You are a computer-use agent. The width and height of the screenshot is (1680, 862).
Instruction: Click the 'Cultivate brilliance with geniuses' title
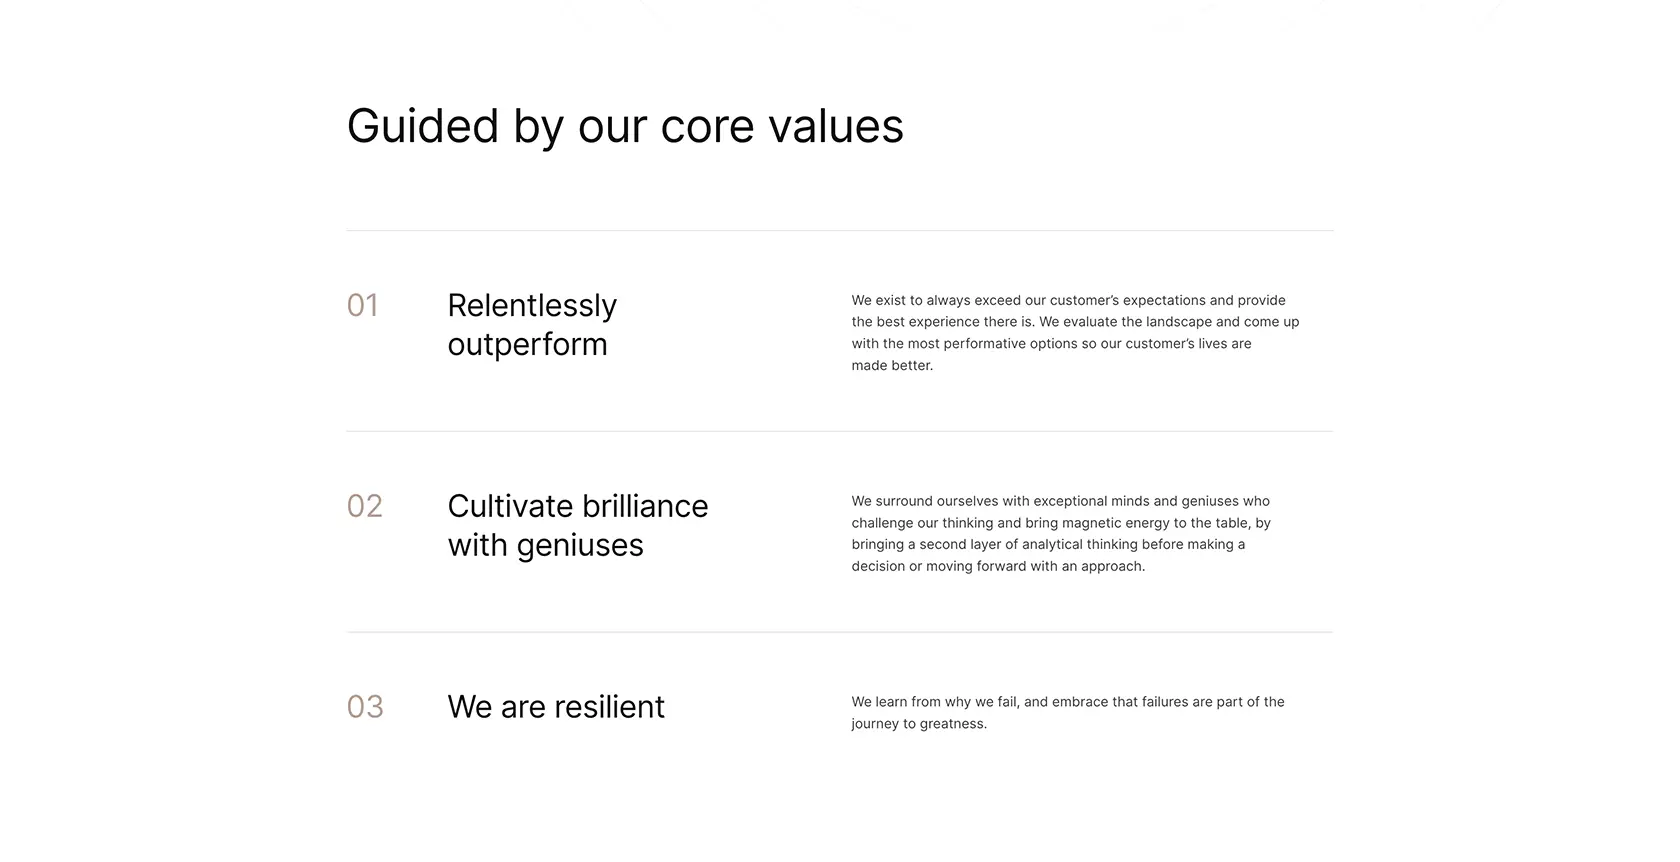click(x=578, y=525)
